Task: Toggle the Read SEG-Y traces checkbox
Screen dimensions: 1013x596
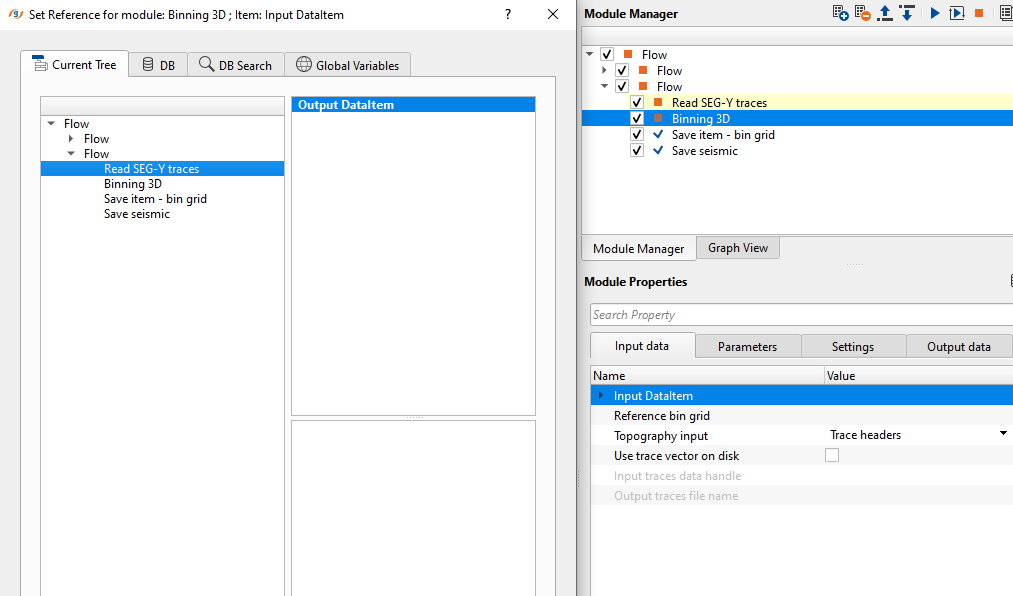Action: (x=637, y=103)
